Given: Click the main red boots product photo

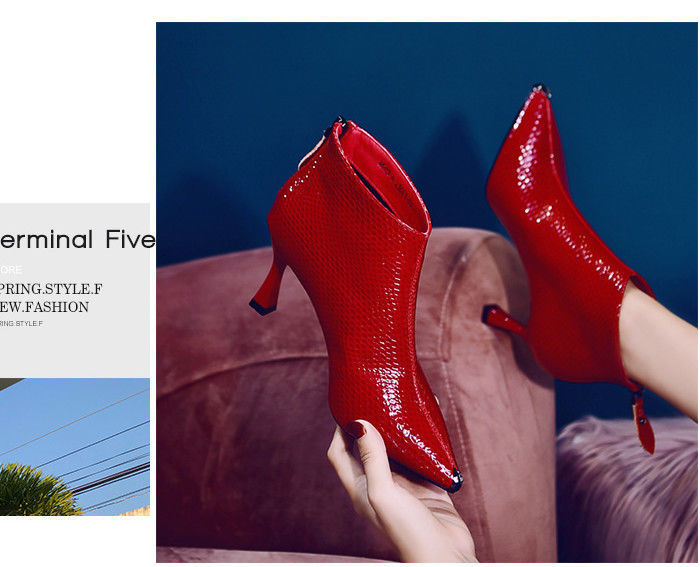Looking at the screenshot, I should tap(426, 292).
